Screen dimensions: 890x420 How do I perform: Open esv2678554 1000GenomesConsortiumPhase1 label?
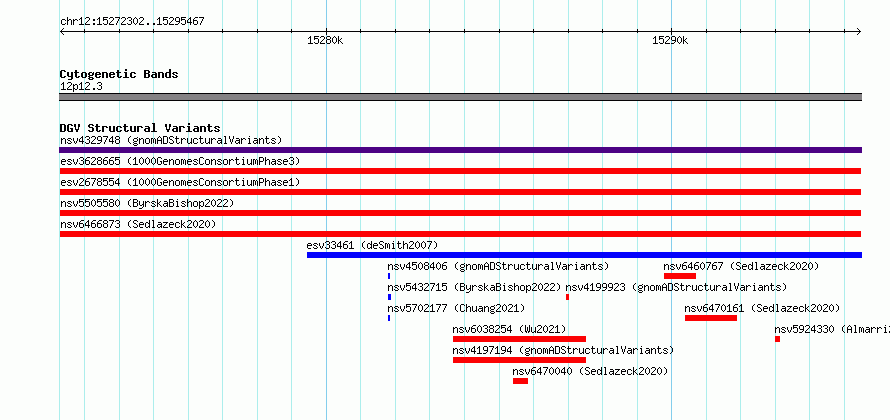click(180, 182)
